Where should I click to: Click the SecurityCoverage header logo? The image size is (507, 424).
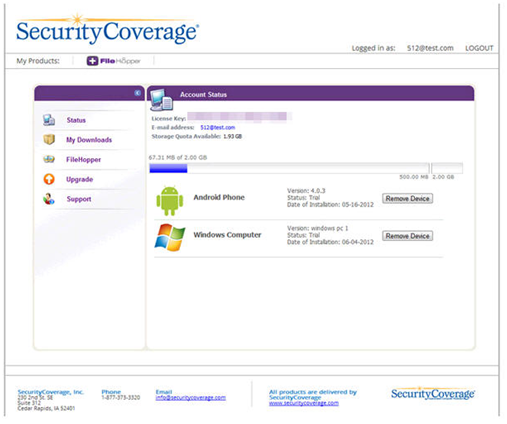click(107, 29)
